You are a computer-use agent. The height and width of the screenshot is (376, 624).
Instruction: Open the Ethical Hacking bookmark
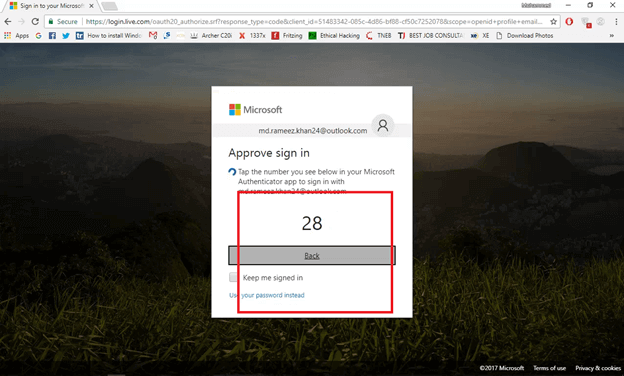tap(334, 35)
